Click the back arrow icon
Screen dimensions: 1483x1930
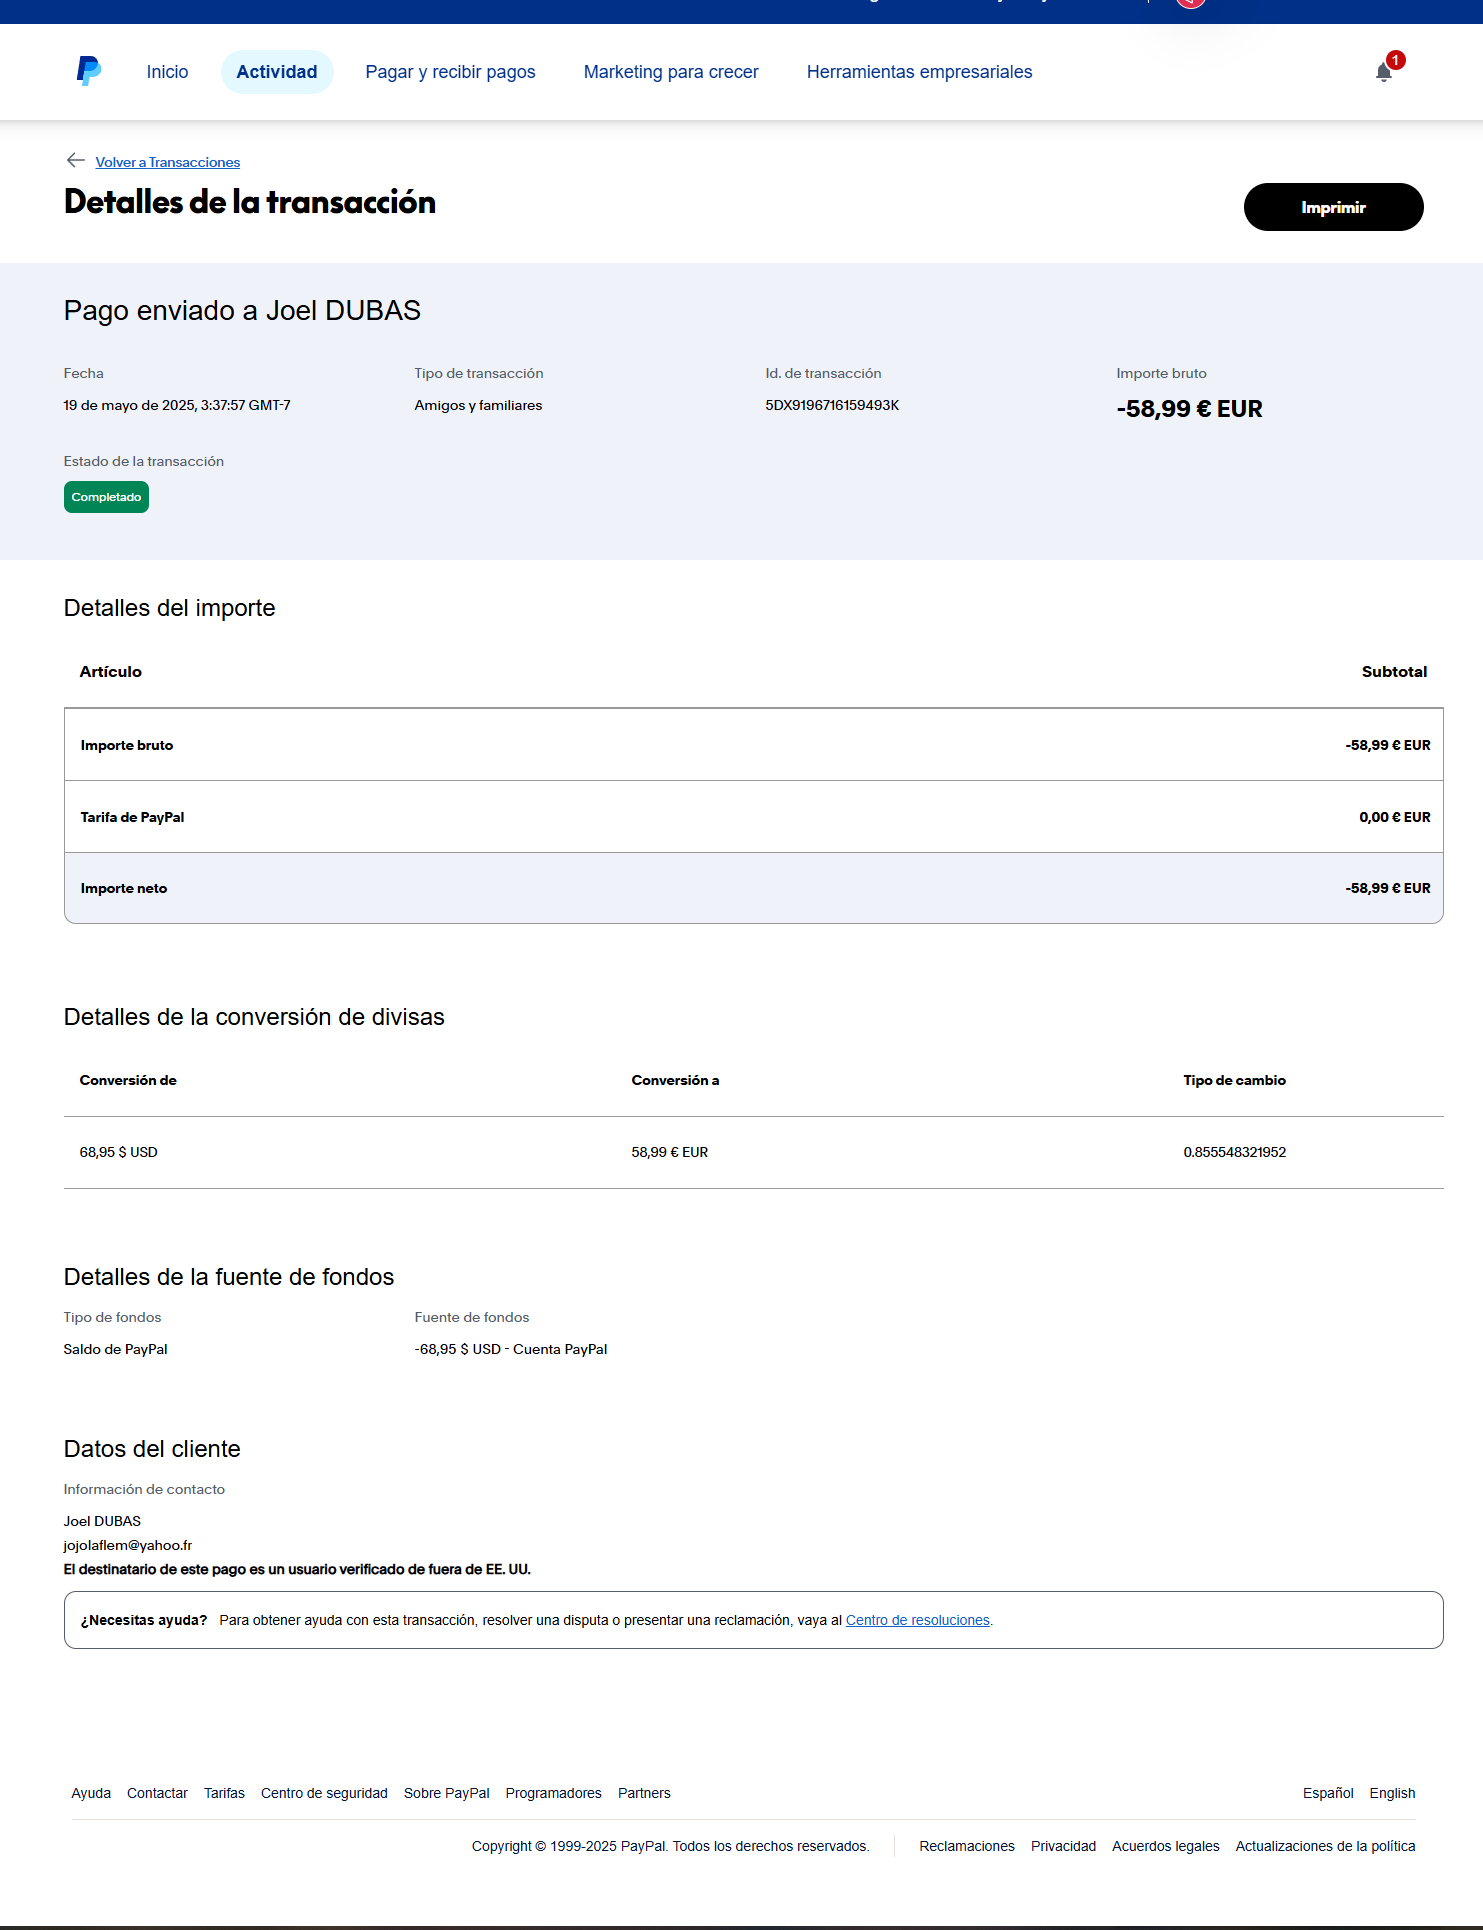[75, 161]
